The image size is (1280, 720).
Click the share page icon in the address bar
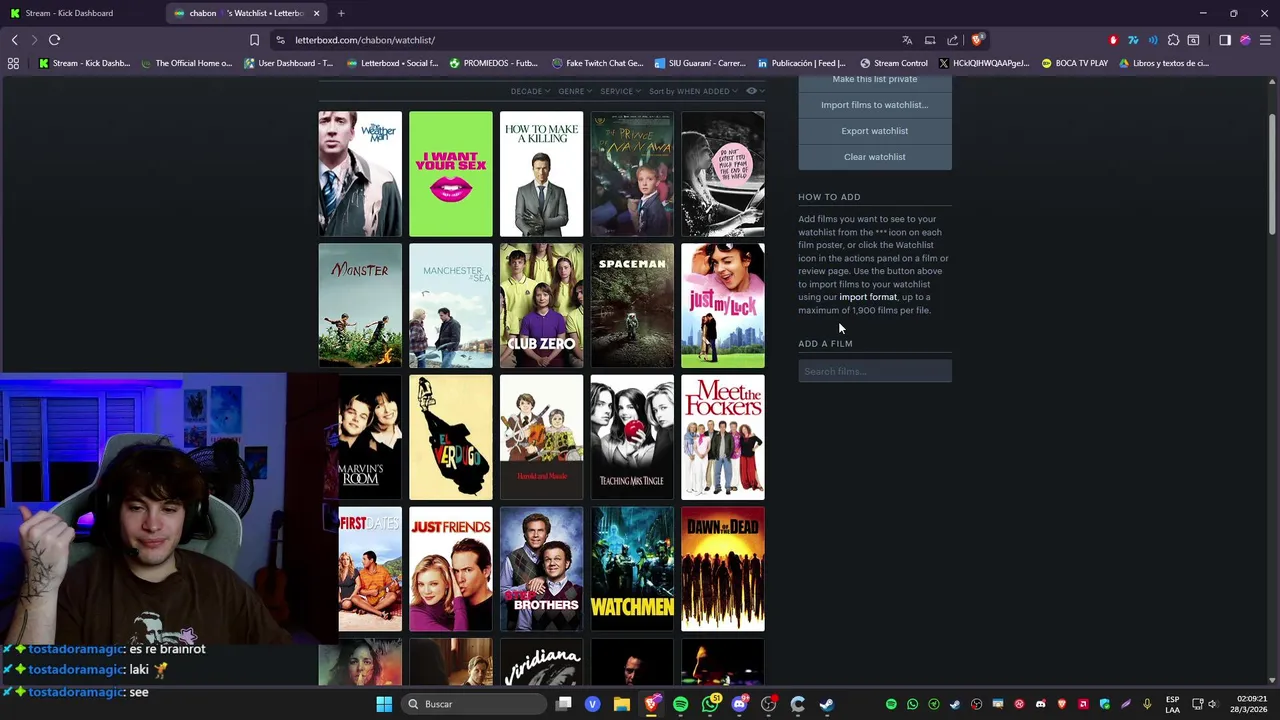[x=952, y=40]
